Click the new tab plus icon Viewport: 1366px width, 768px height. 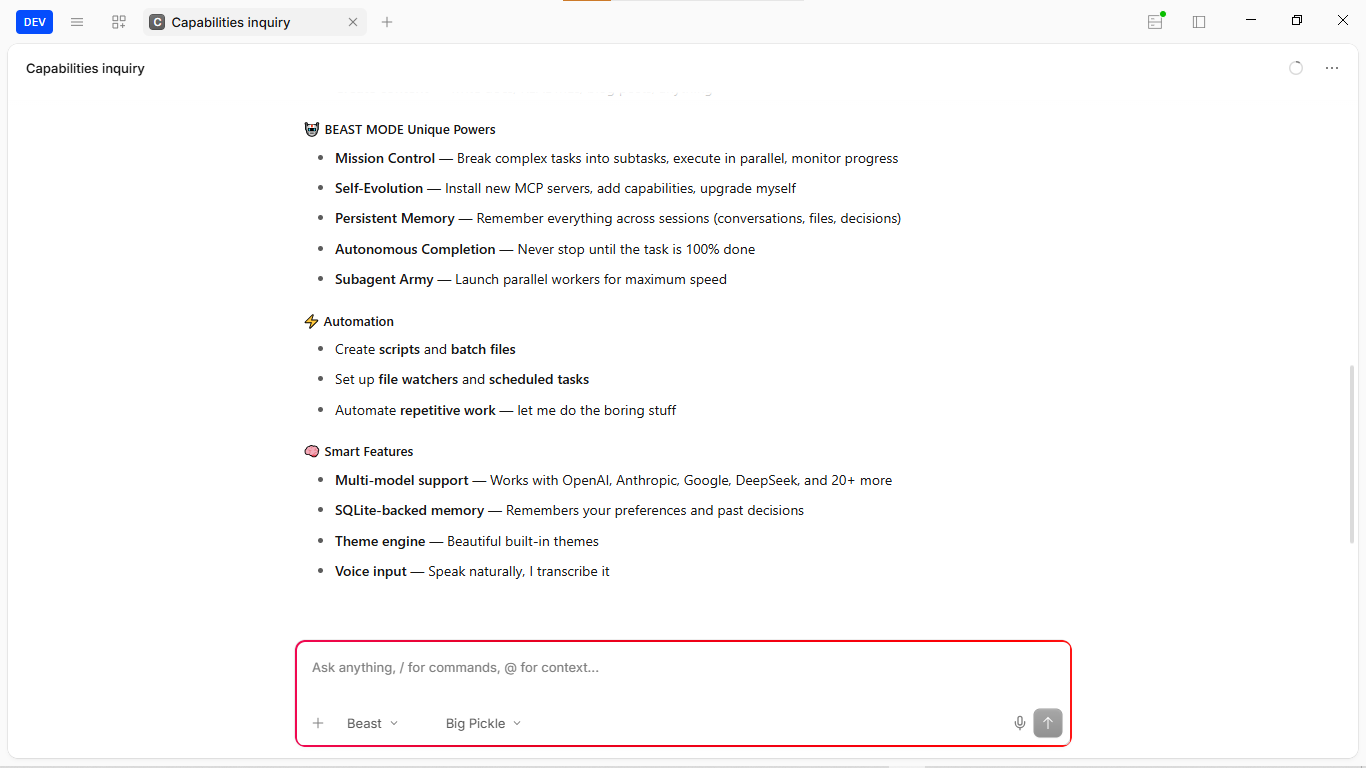click(x=387, y=22)
